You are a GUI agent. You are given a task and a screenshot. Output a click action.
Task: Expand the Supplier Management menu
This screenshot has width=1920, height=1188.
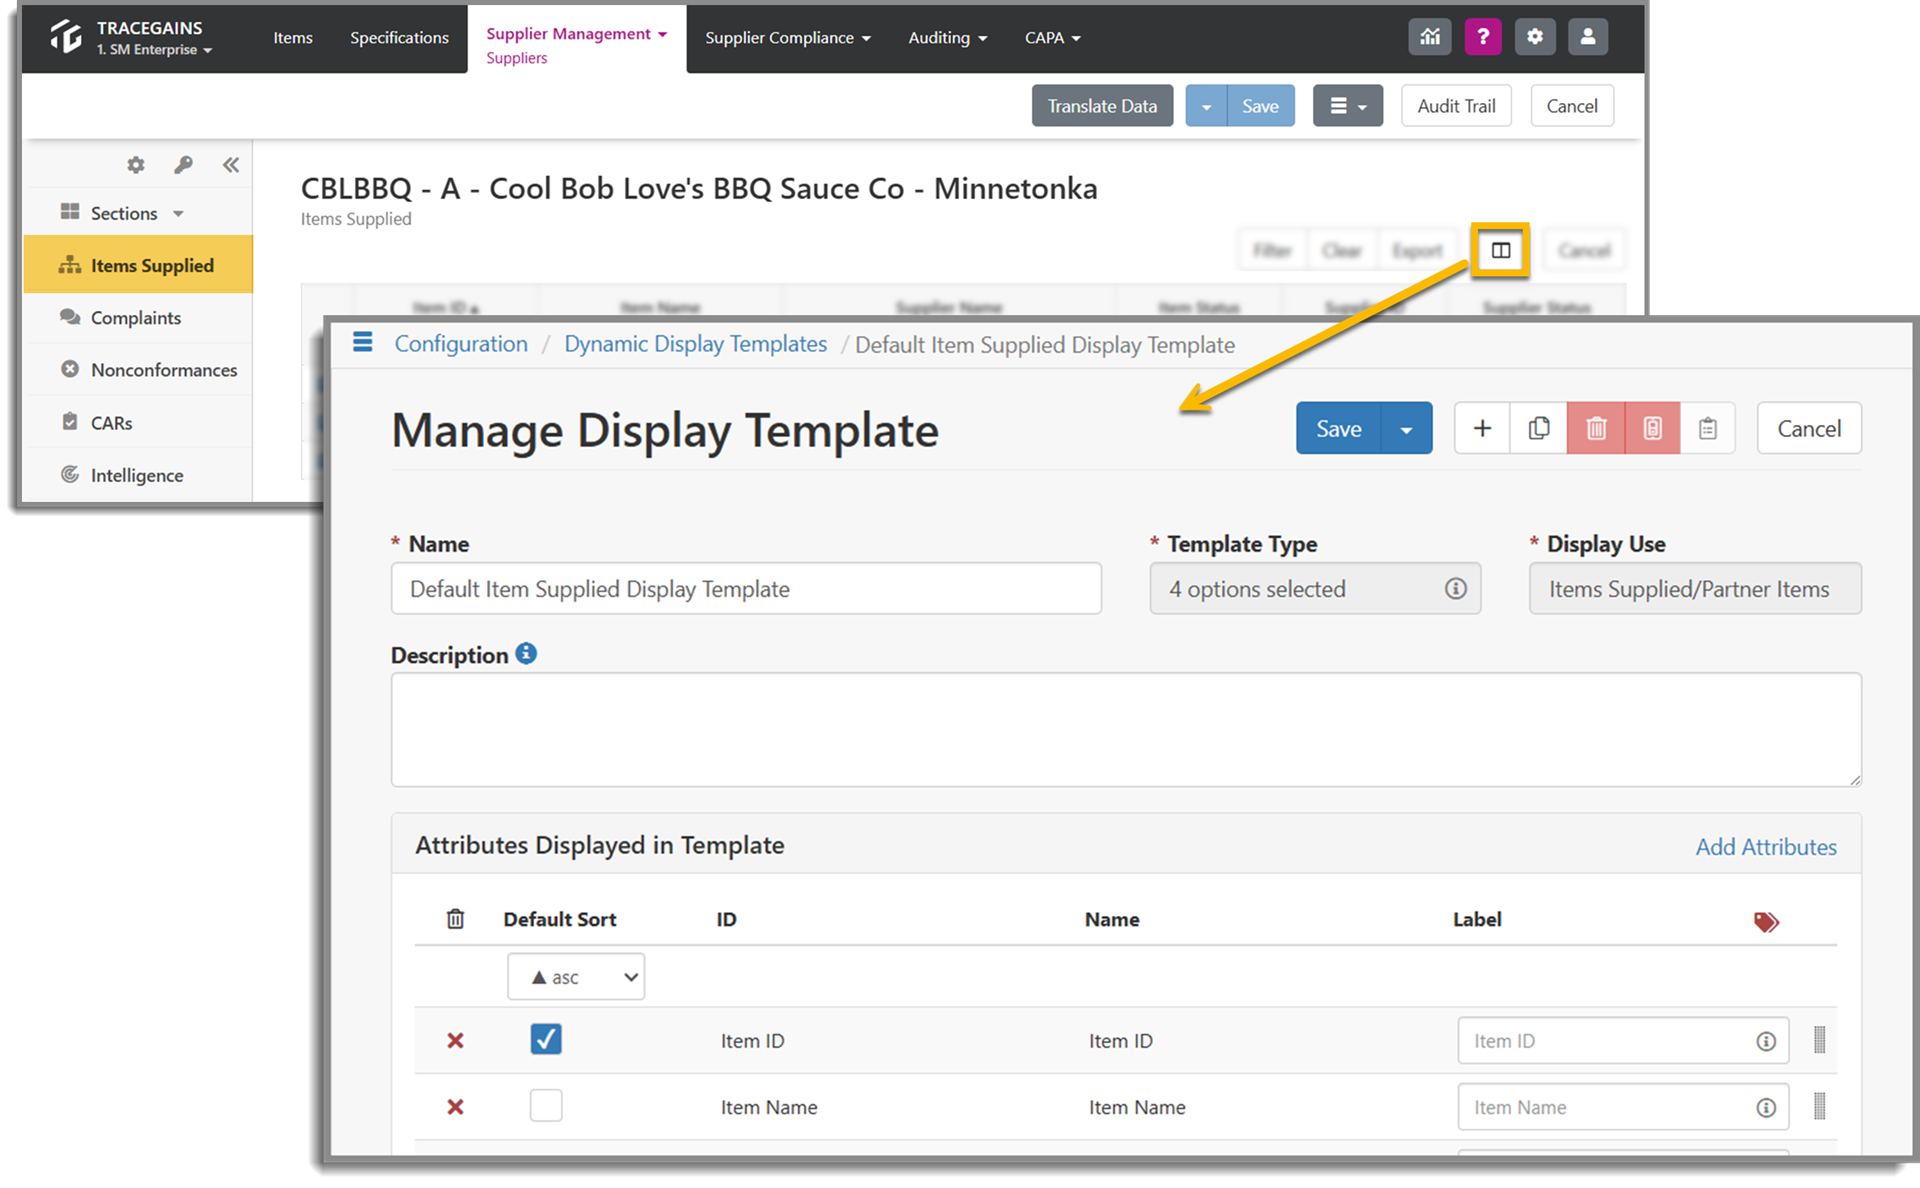coord(576,34)
